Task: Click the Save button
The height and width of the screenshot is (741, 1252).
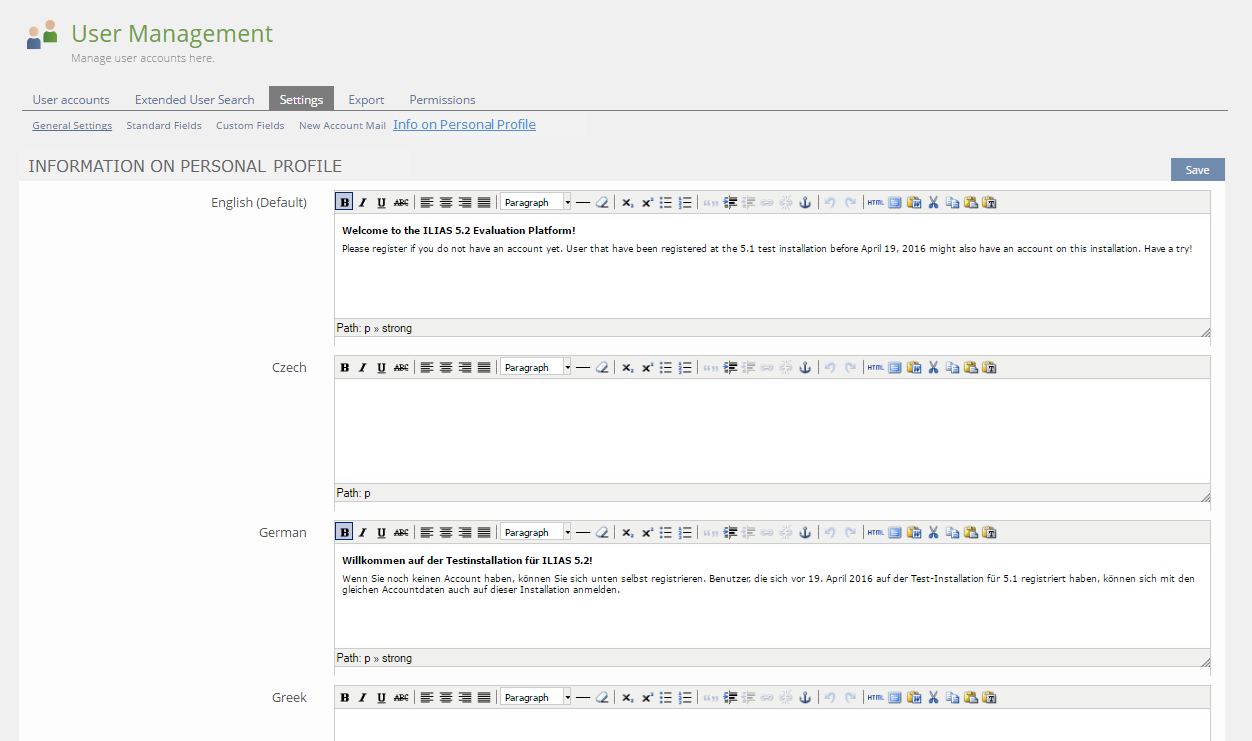Action: (x=1197, y=170)
